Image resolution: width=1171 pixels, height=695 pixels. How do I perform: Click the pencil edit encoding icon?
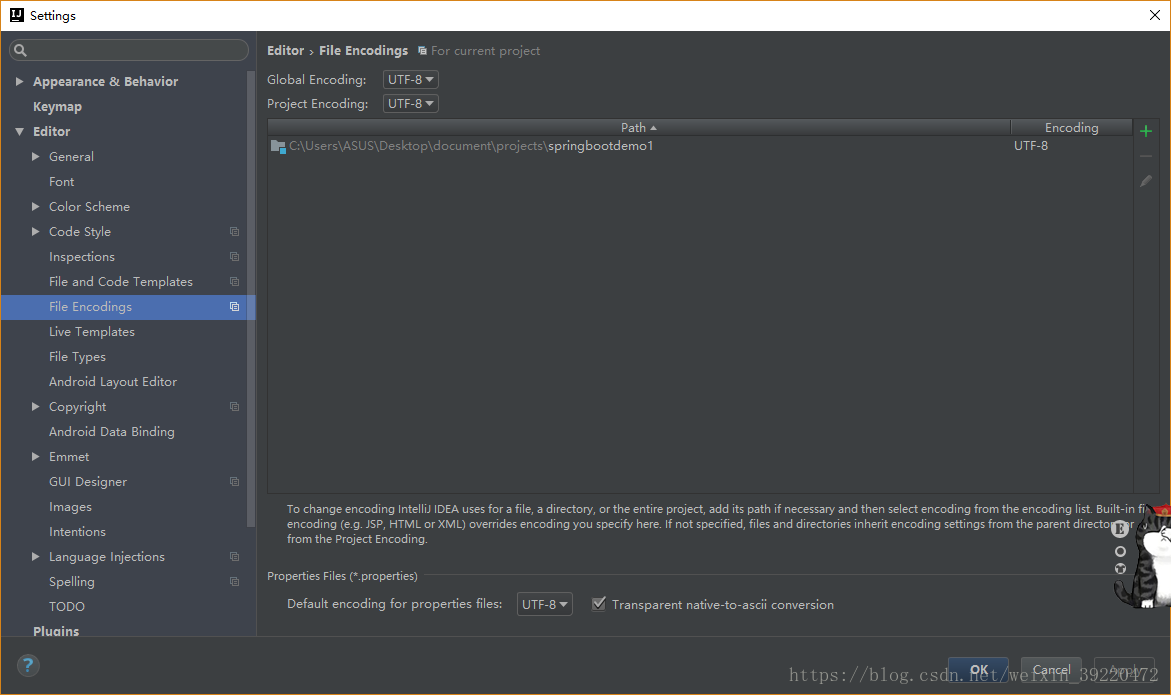[x=1146, y=181]
